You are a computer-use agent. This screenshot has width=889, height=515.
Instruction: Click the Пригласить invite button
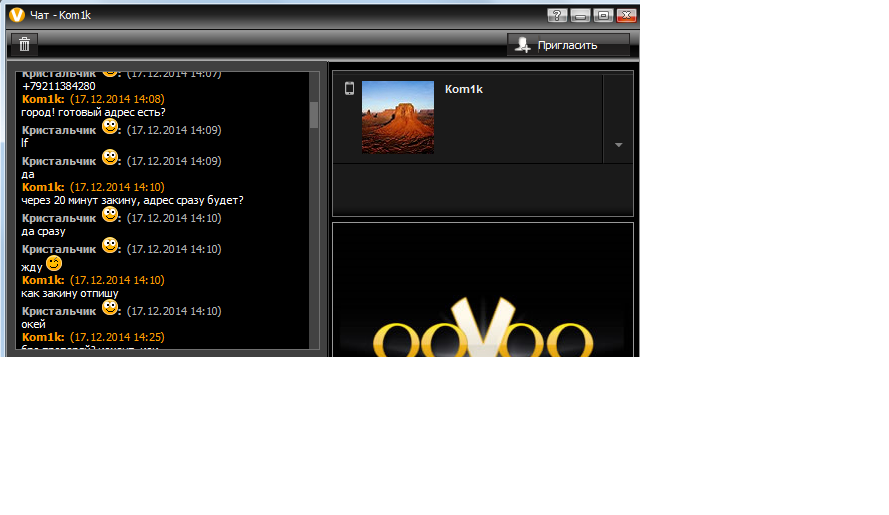pyautogui.click(x=568, y=45)
